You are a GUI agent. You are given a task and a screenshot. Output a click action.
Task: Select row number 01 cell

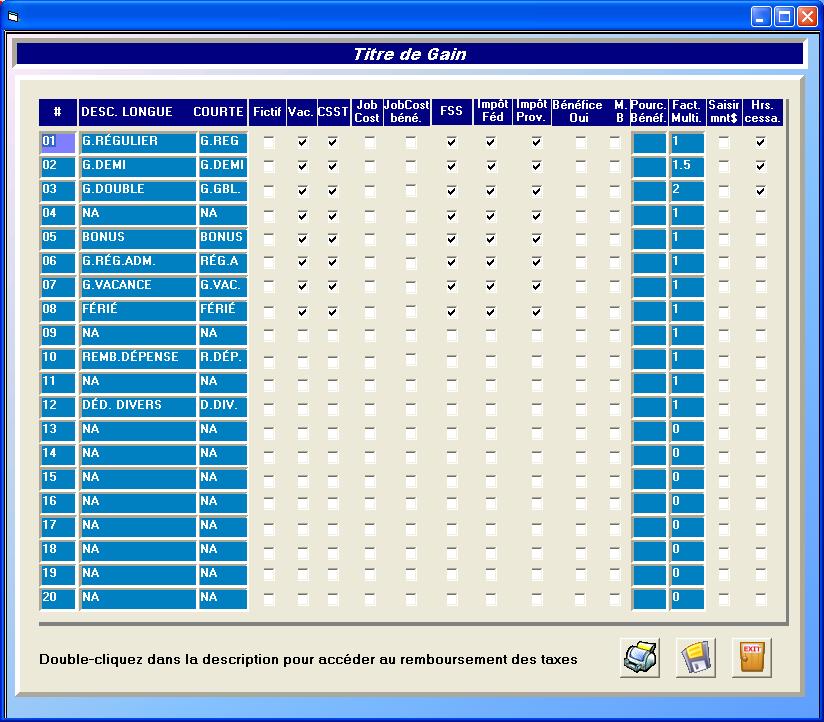(57, 142)
